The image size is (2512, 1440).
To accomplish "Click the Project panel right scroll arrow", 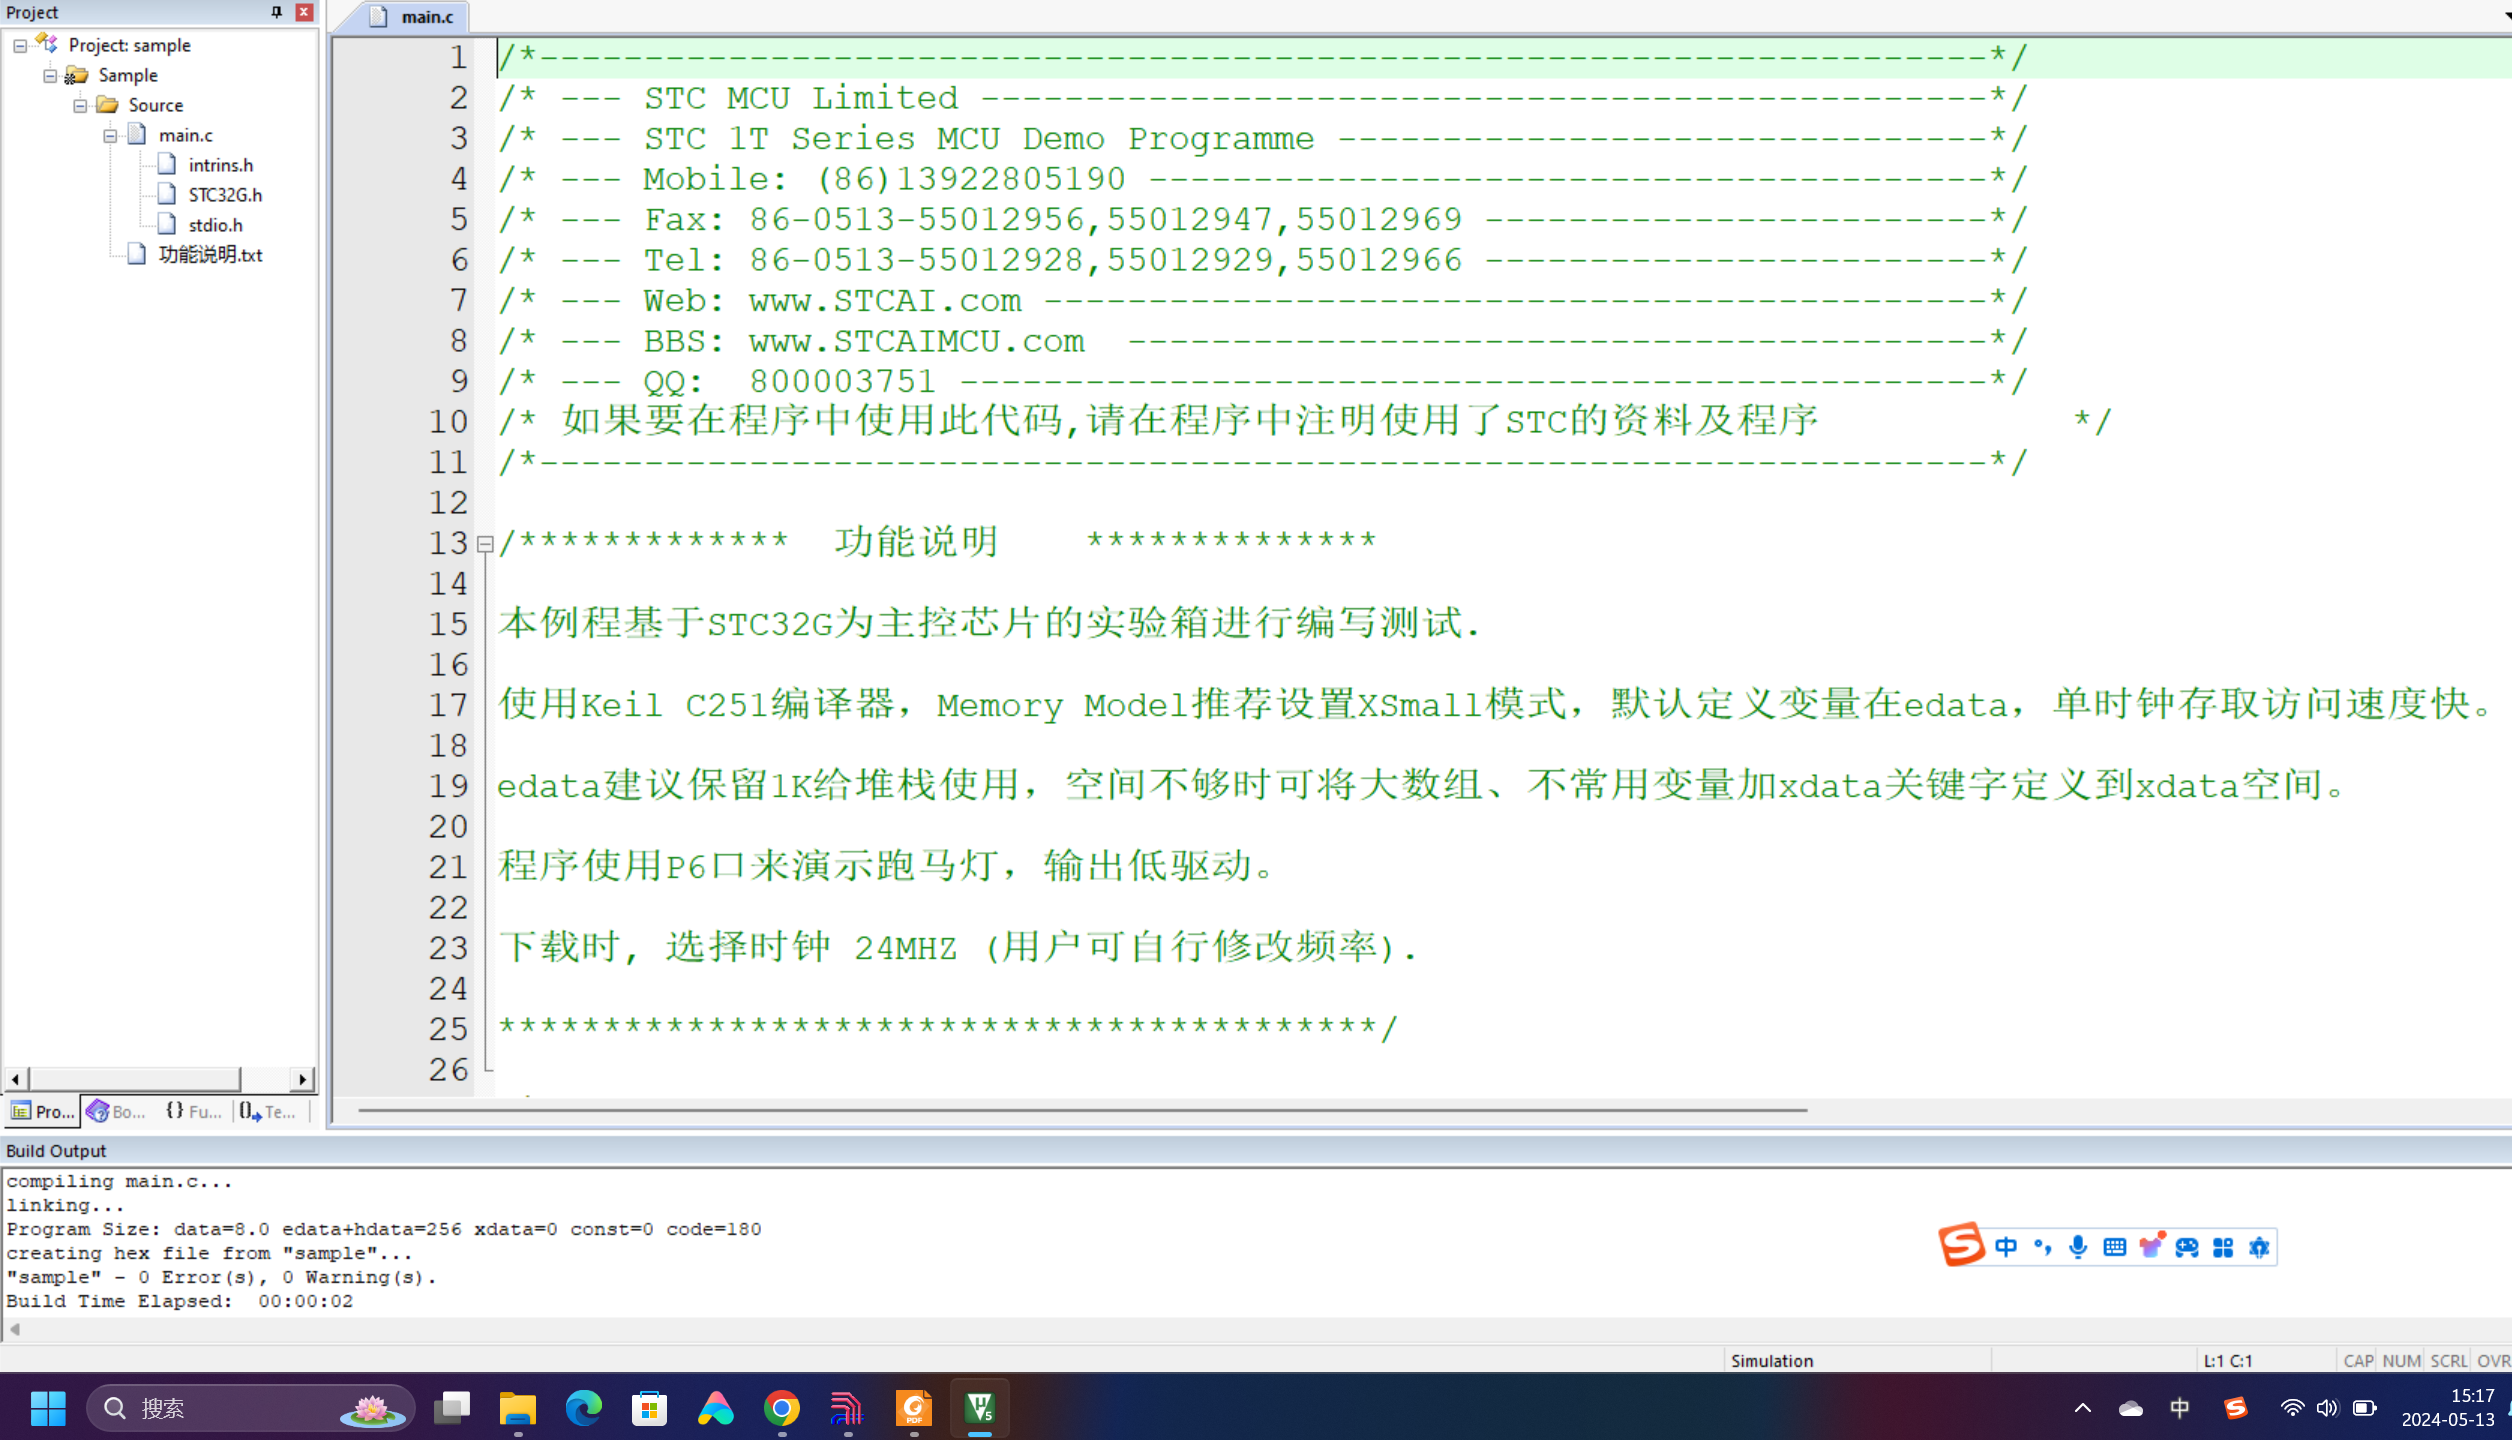I will [302, 1079].
